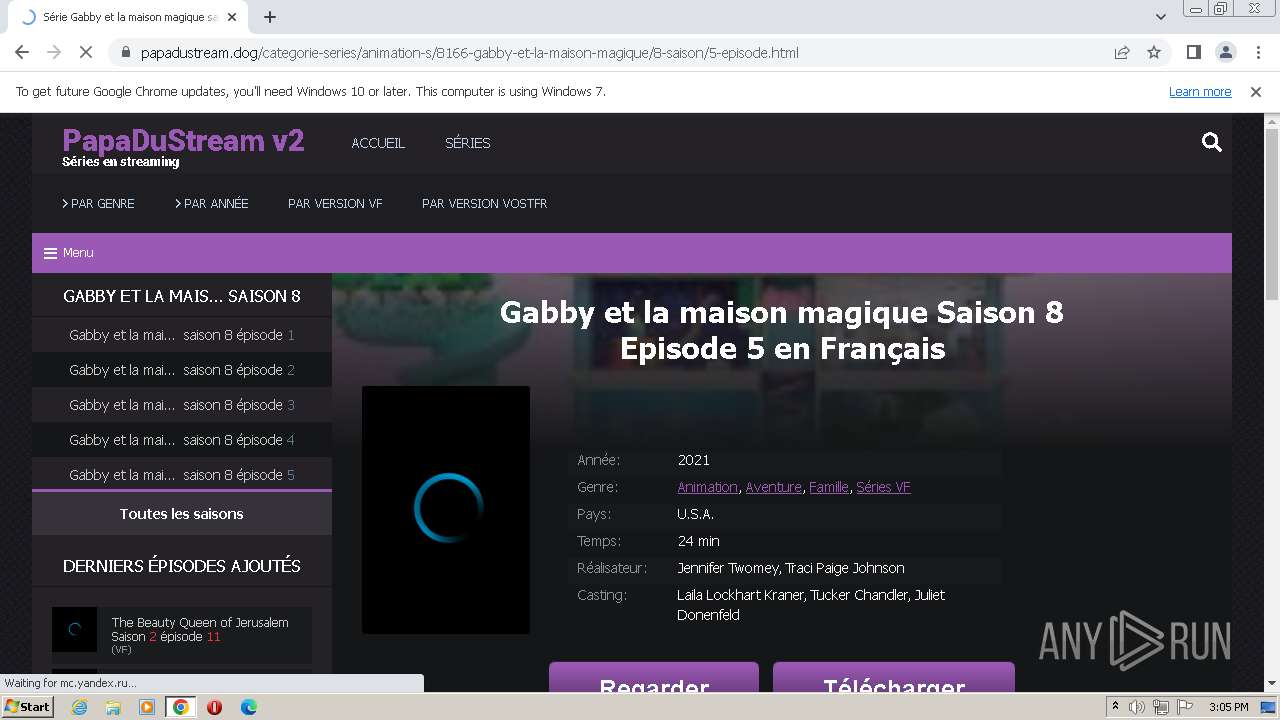
Task: Select saison 8 épisode 2
Action: [182, 370]
